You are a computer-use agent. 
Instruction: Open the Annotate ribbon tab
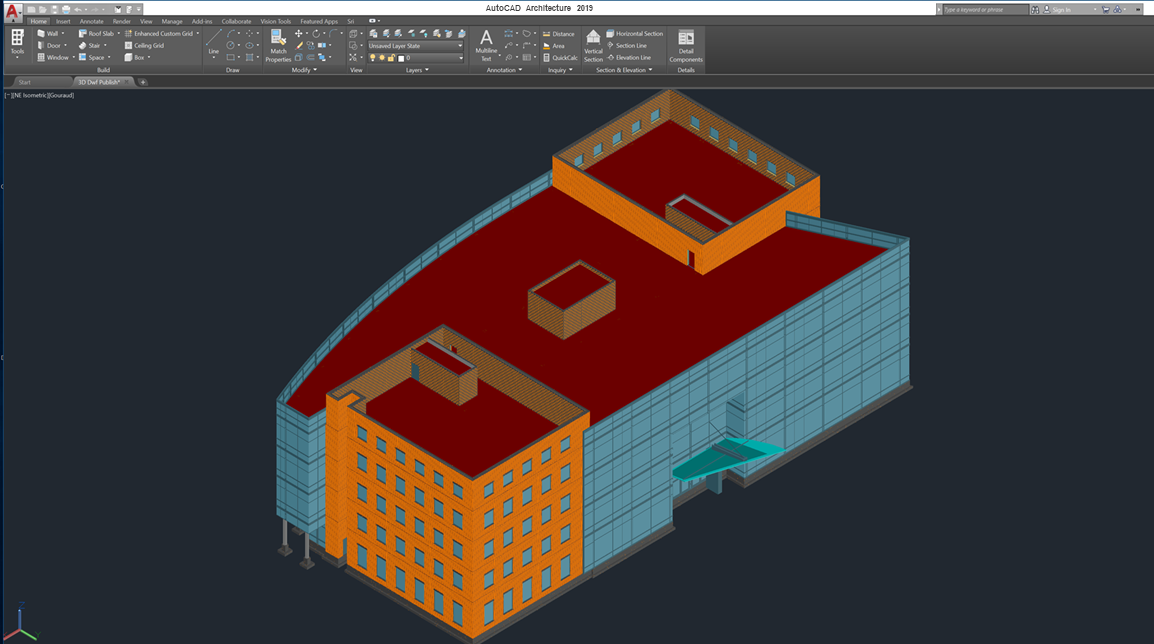[x=91, y=21]
